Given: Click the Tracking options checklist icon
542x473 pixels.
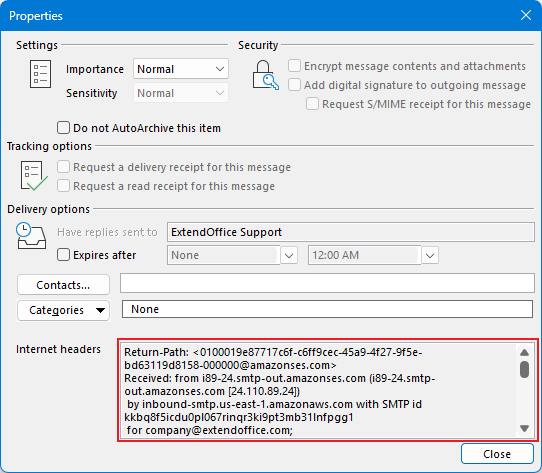Looking at the screenshot, I should pyautogui.click(x=34, y=176).
